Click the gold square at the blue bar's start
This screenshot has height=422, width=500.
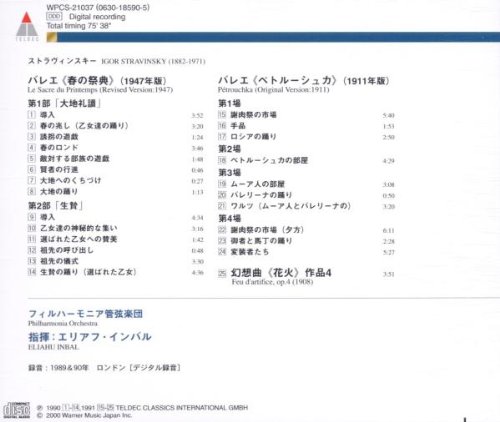(52, 37)
